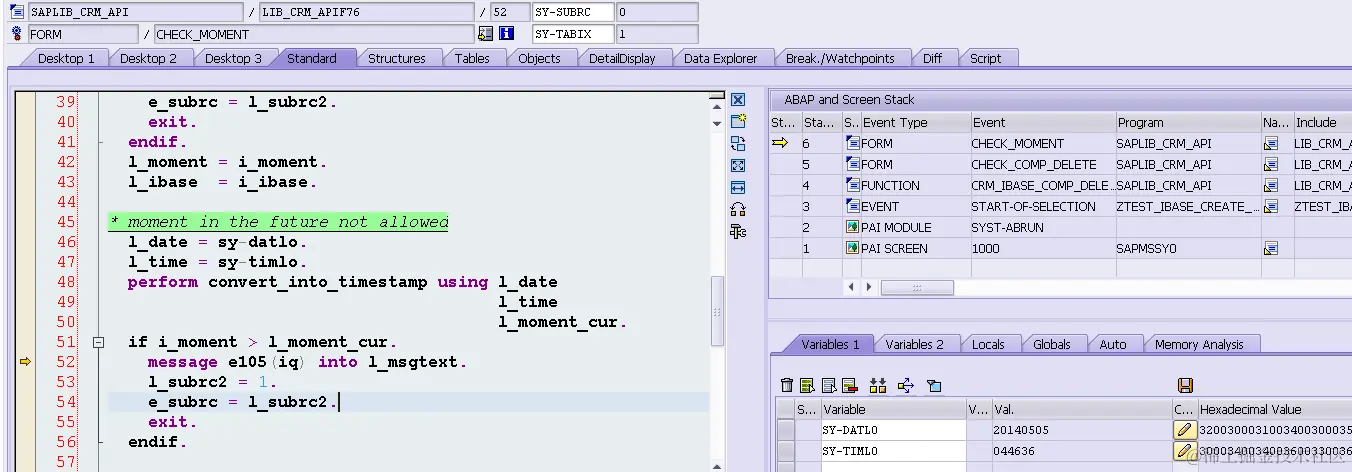1352x472 pixels.
Task: Open navigation icon for SAPMSSY0 stack row
Action: [1271, 248]
